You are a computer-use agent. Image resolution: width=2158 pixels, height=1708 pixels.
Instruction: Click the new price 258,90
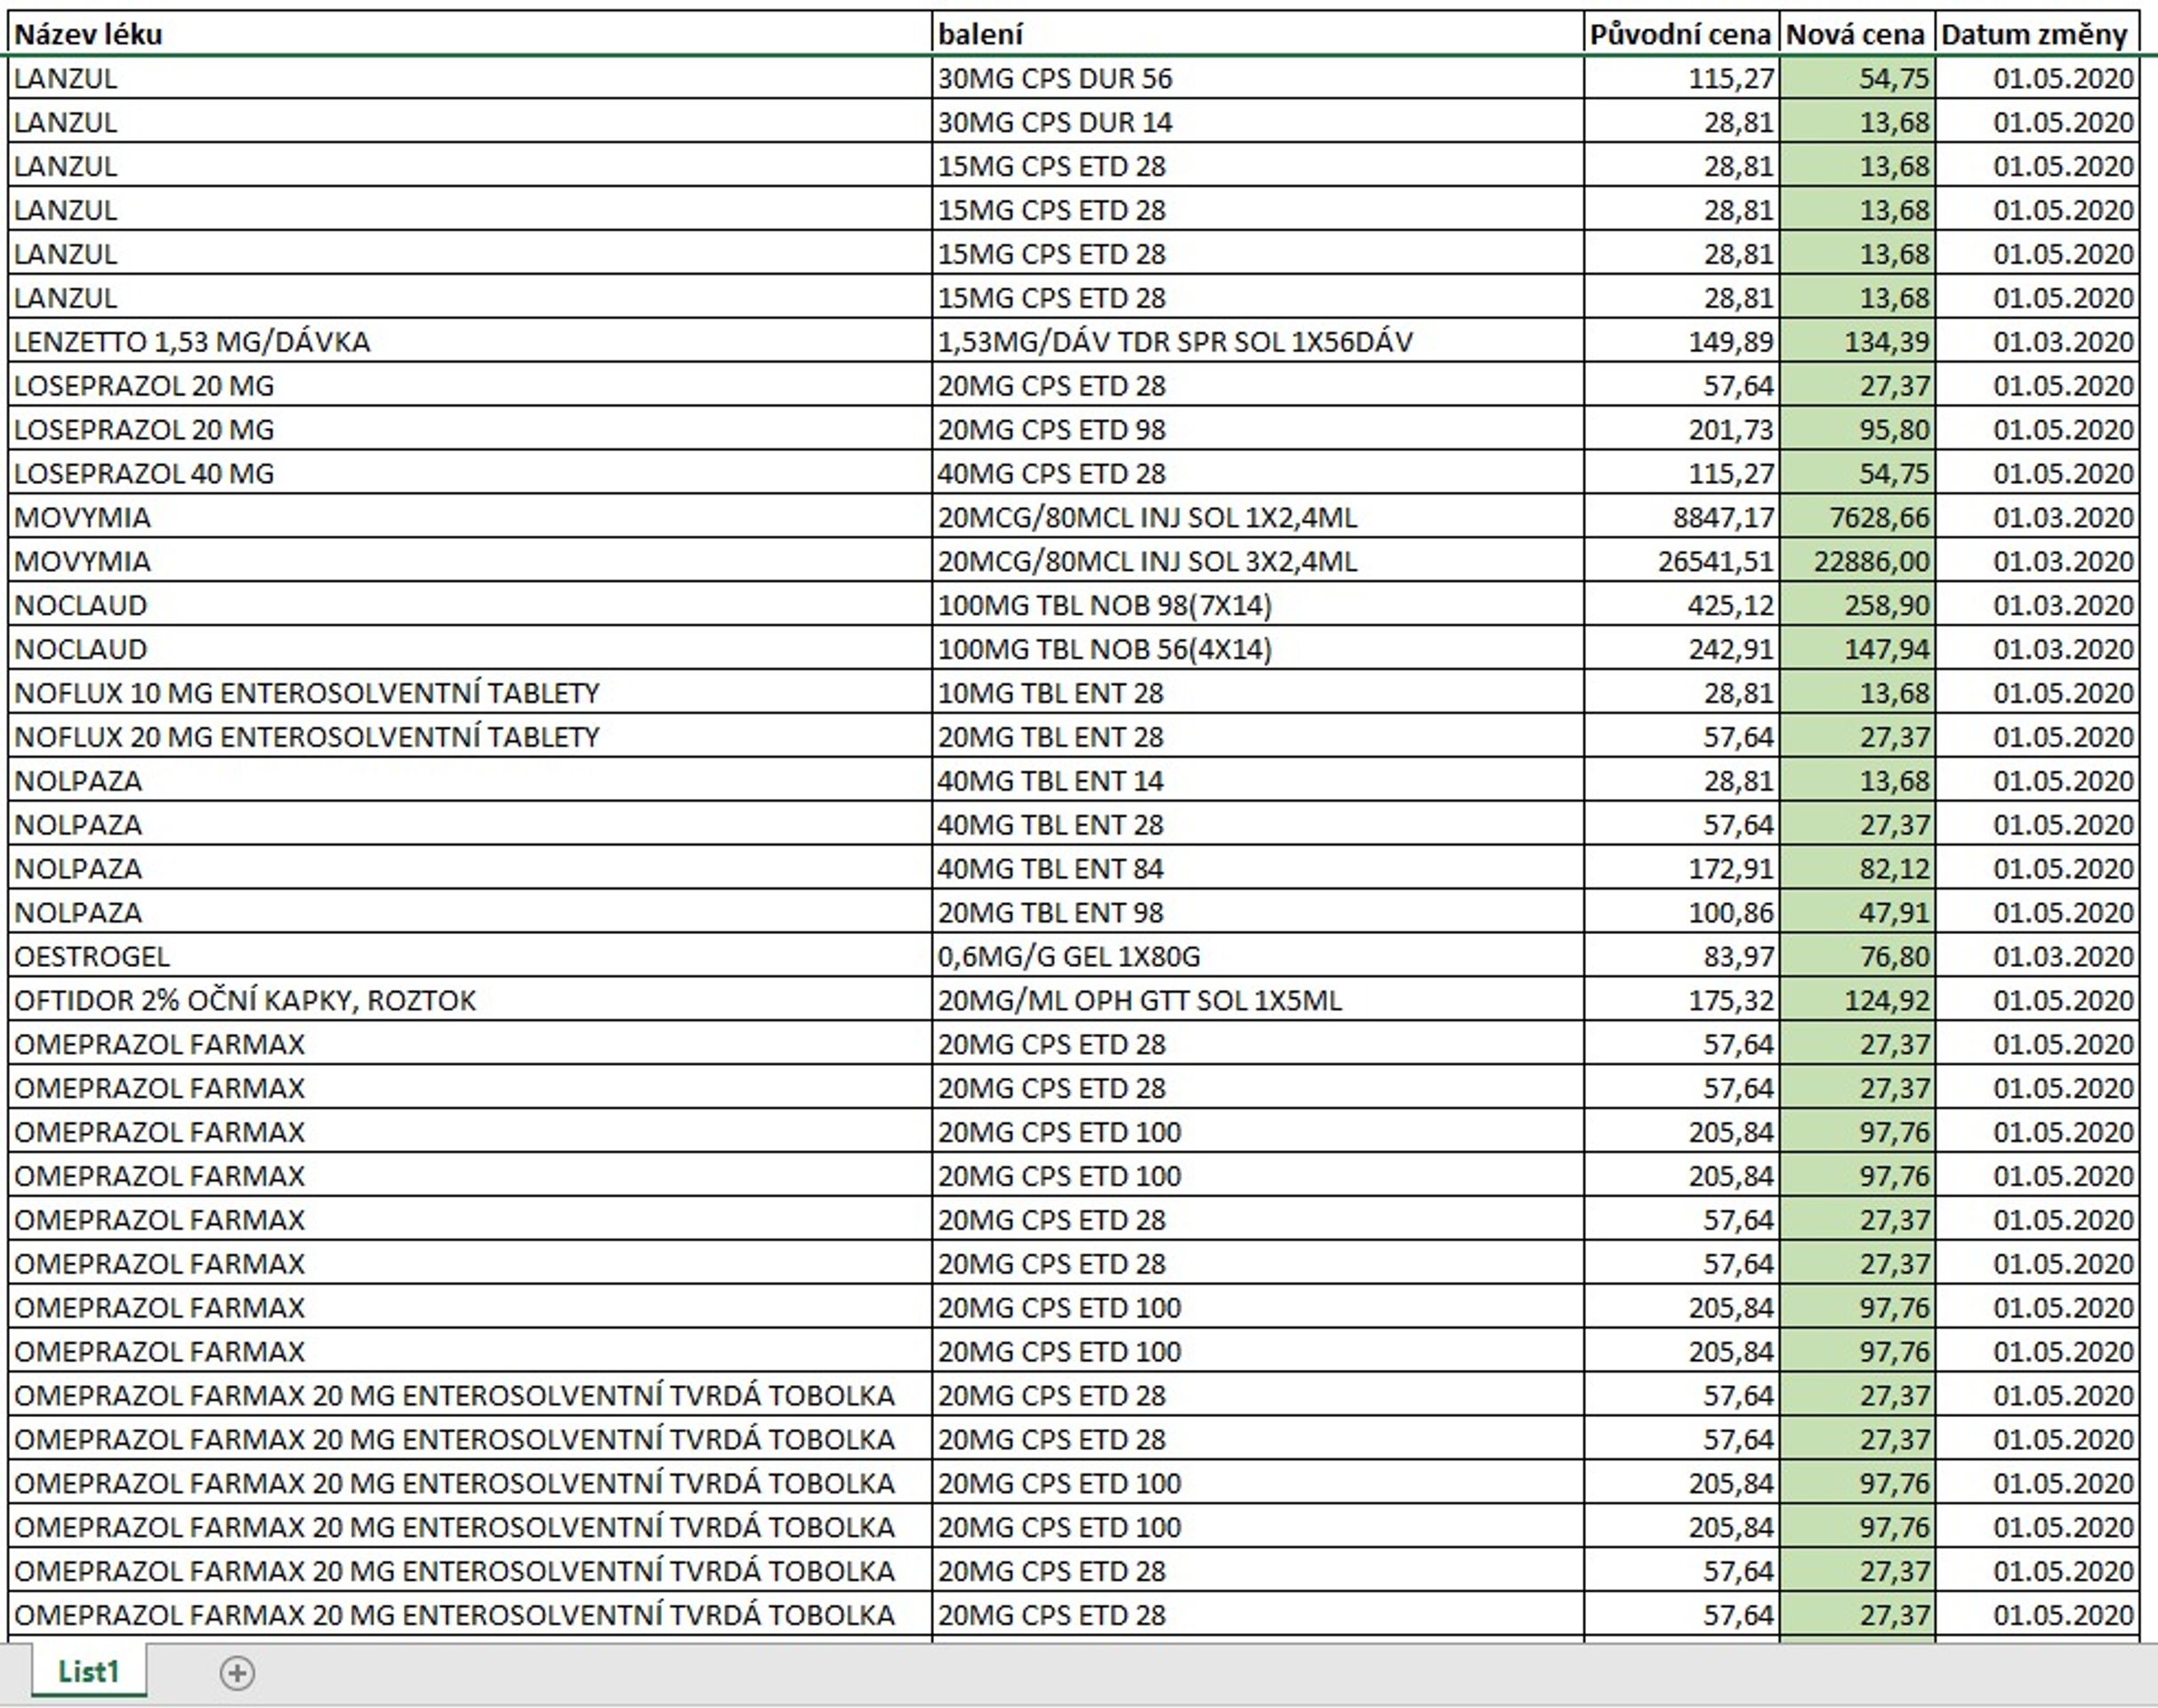click(1857, 606)
